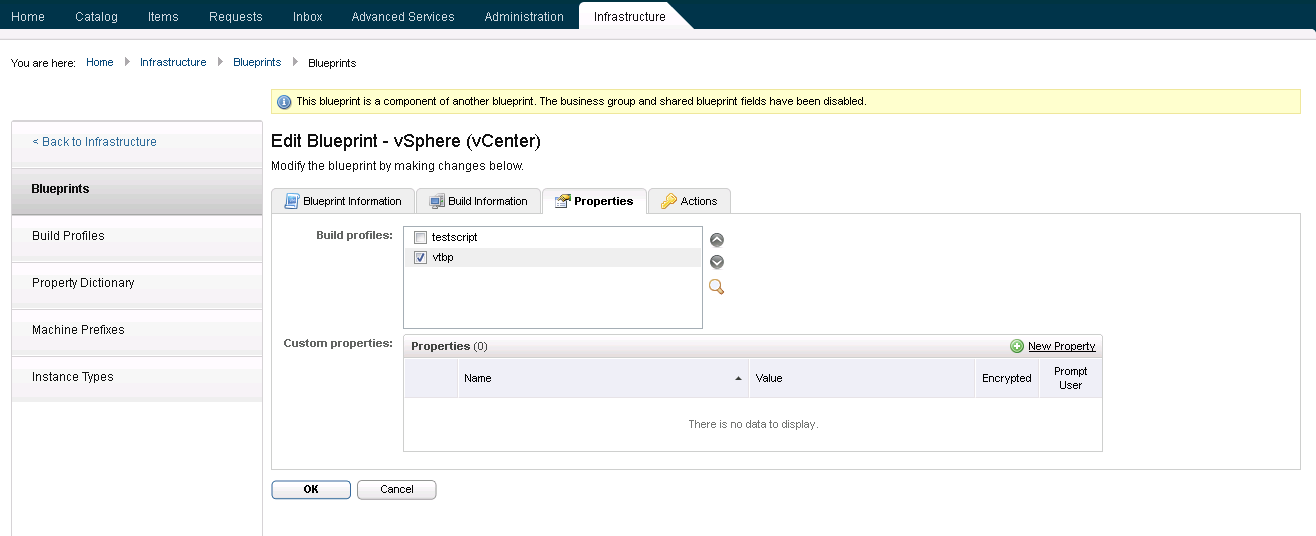This screenshot has height=536, width=1316.
Task: Open the Requests top tab
Action: pyautogui.click(x=236, y=16)
